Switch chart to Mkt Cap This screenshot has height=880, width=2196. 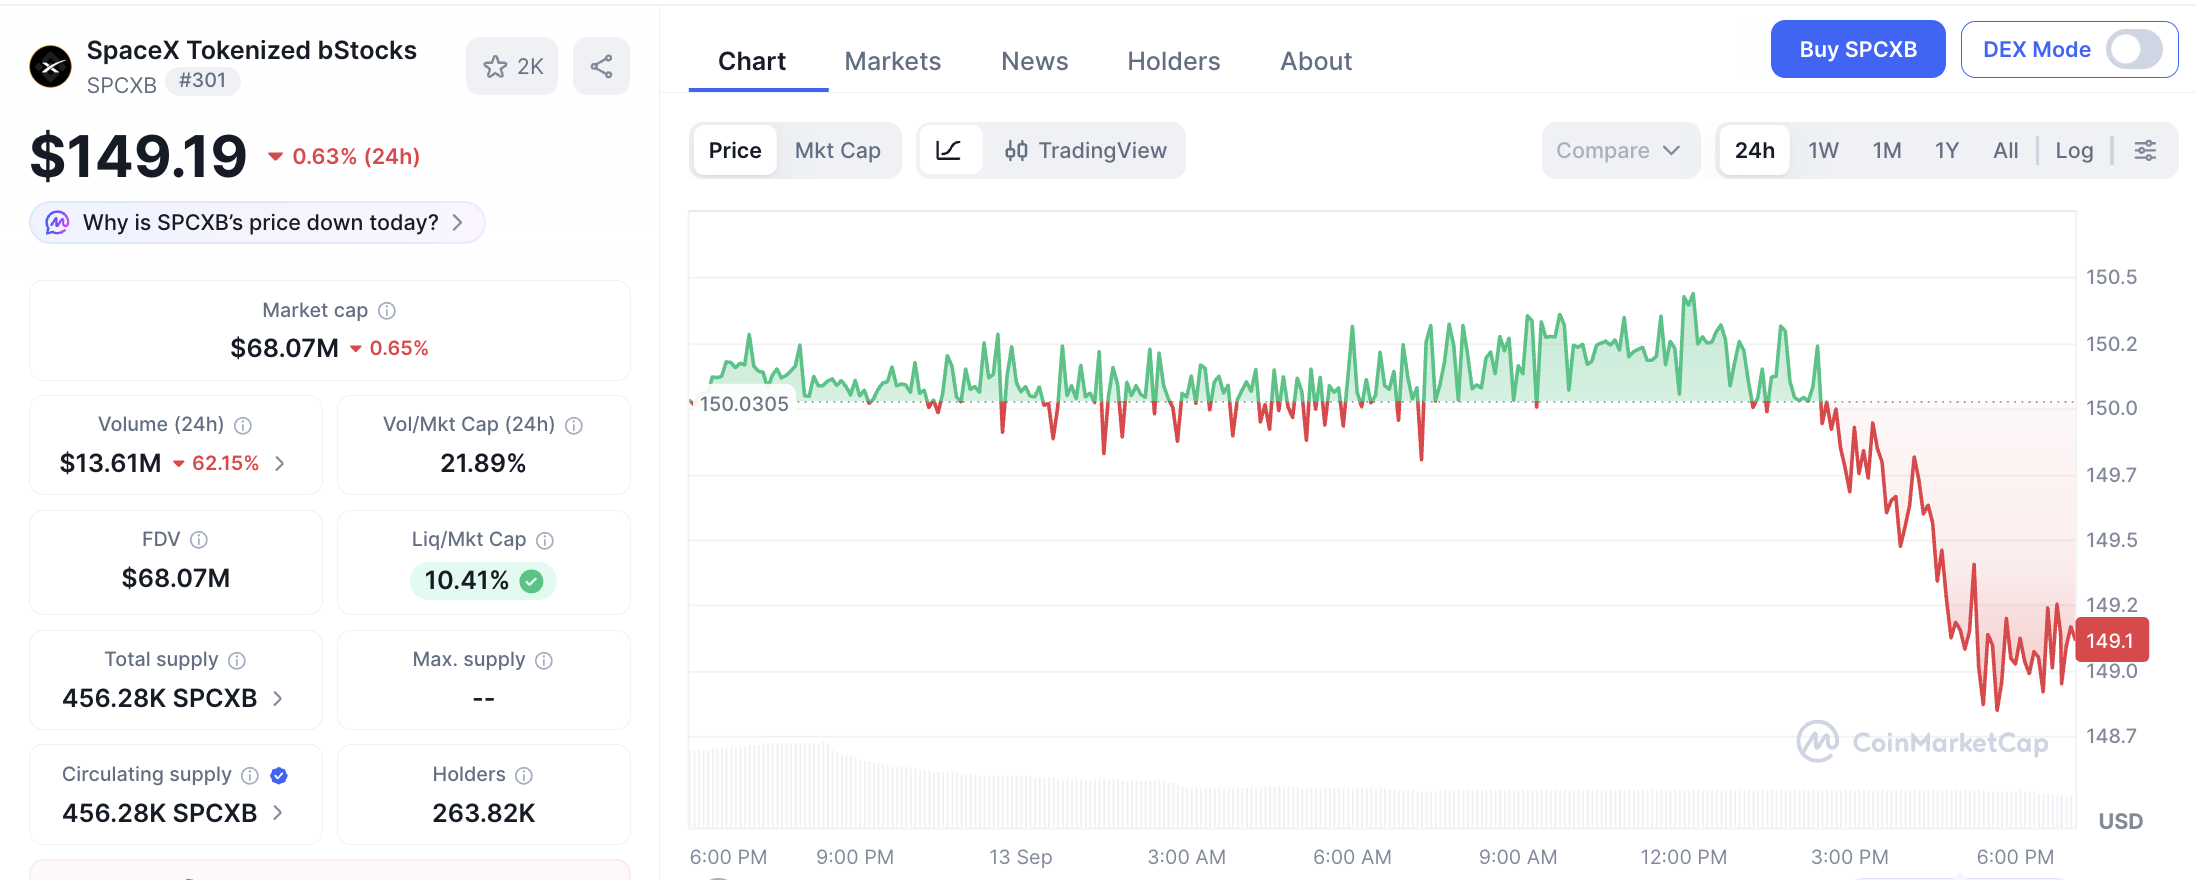(838, 151)
